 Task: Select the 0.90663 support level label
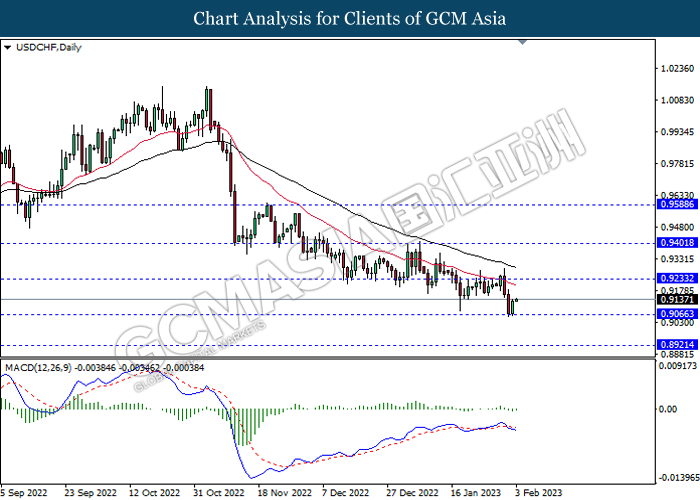pos(677,314)
